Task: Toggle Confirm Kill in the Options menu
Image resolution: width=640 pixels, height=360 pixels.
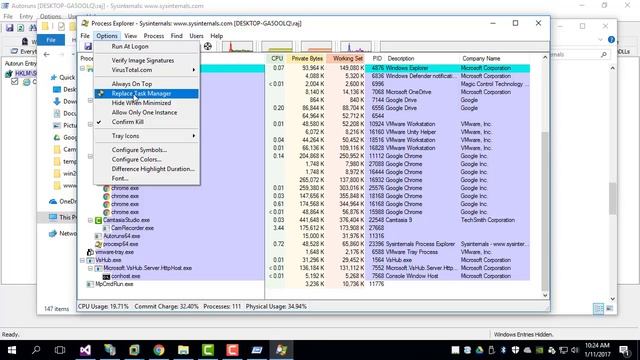Action: 128,122
